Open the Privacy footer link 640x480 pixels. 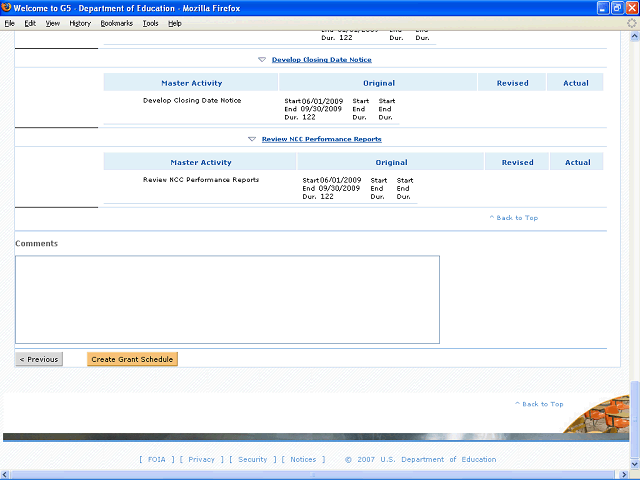(201, 460)
